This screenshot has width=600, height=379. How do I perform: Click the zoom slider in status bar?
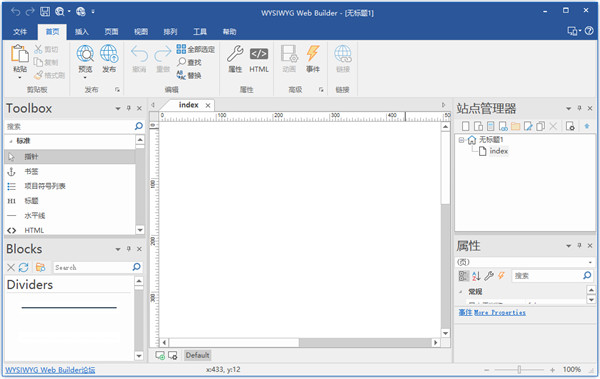(x=519, y=370)
